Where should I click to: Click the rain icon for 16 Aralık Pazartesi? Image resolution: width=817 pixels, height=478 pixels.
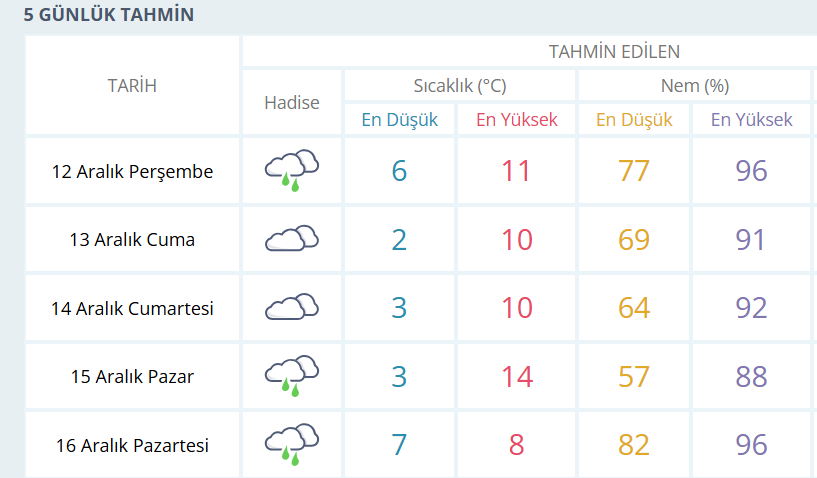click(292, 445)
